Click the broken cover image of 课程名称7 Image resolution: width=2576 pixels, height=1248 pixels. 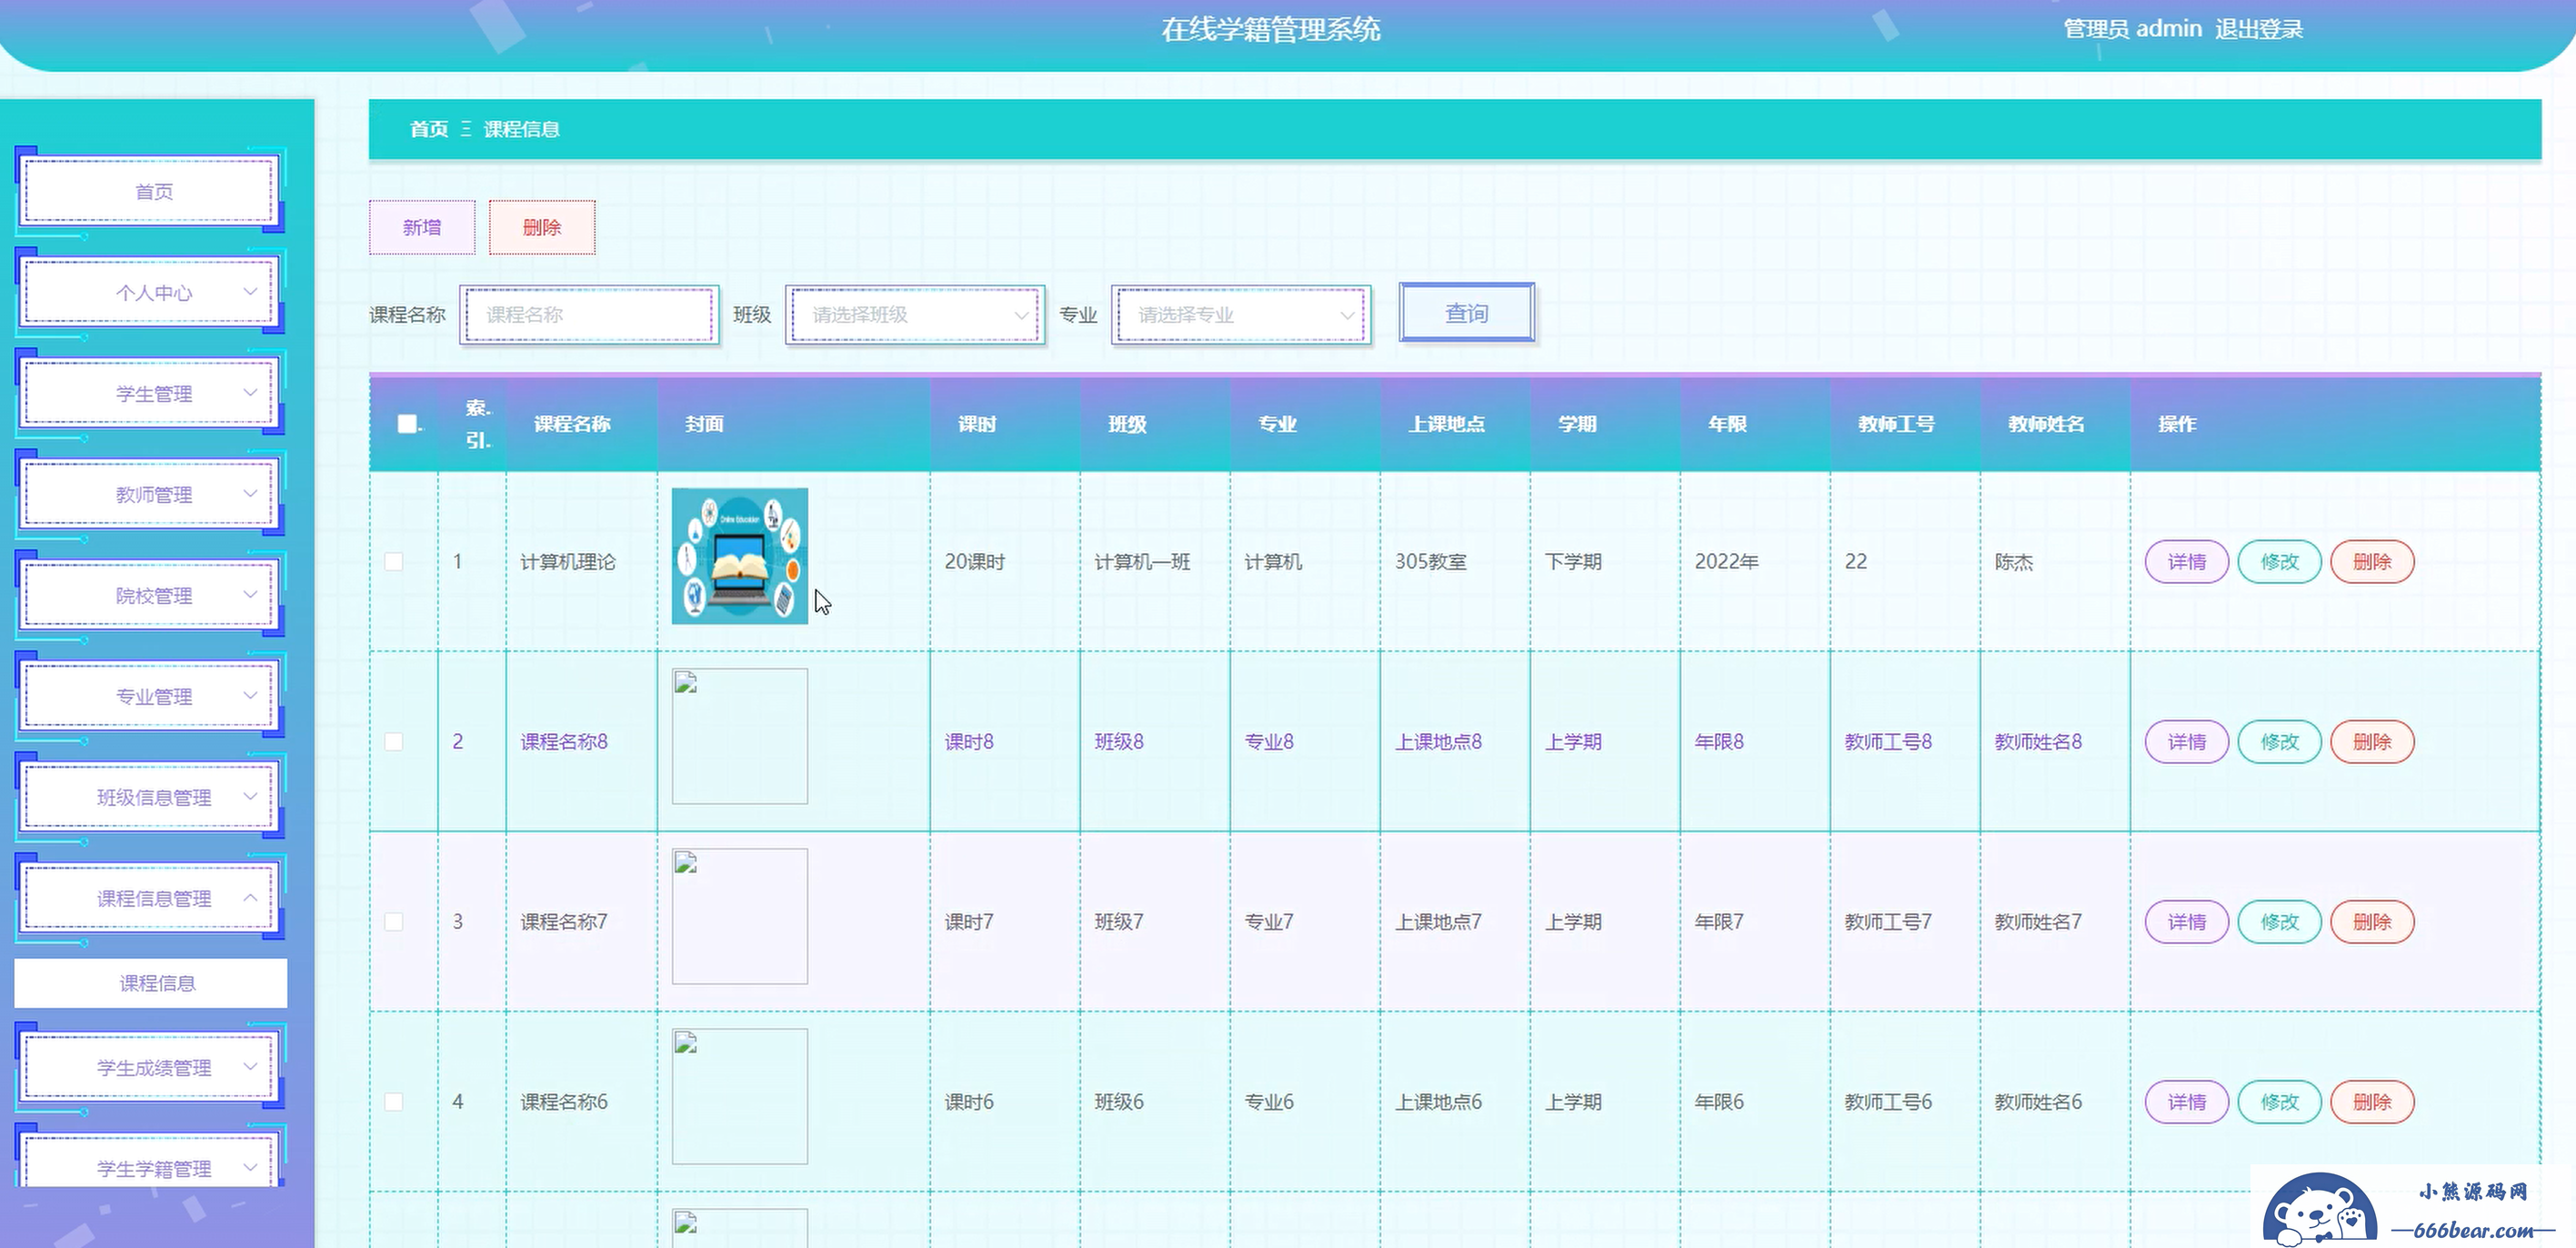pyautogui.click(x=740, y=916)
